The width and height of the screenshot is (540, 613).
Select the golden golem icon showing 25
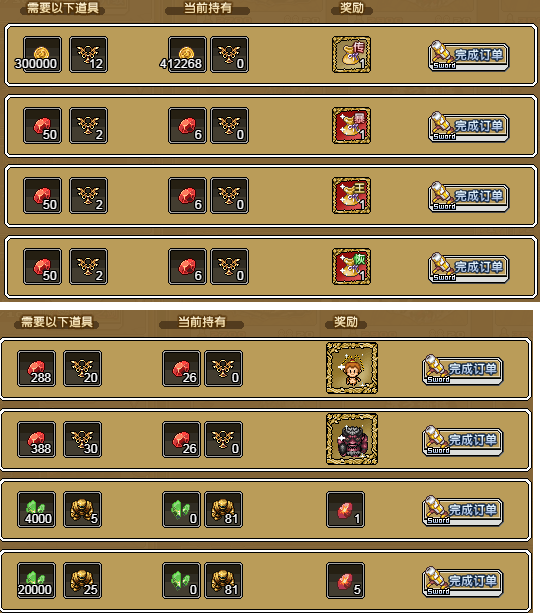[83, 581]
